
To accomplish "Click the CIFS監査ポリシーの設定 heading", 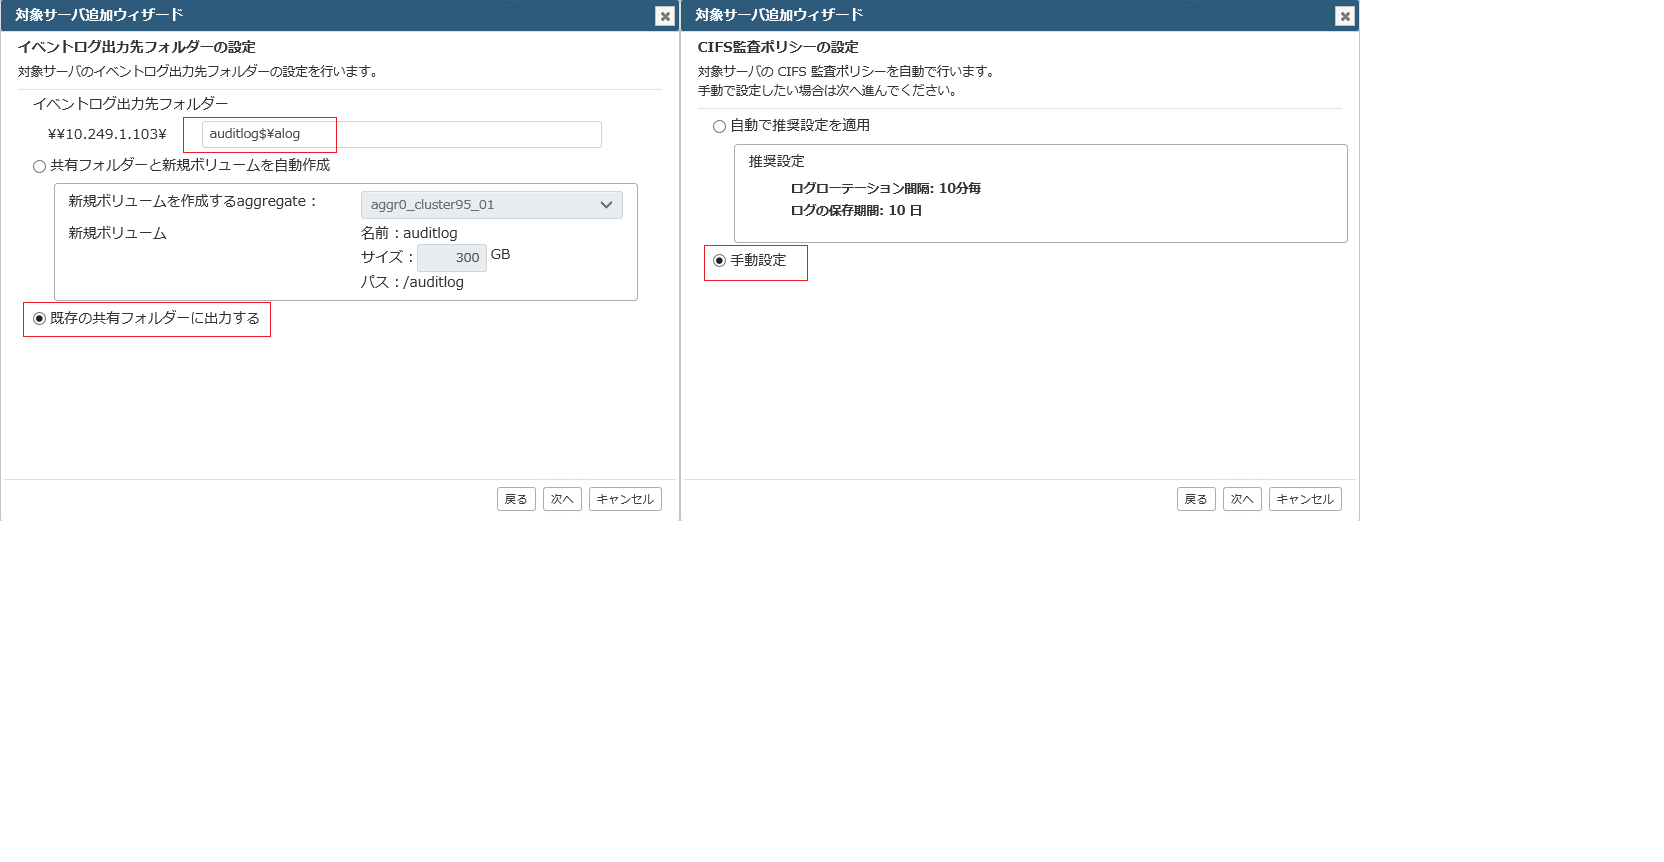I will click(x=778, y=47).
